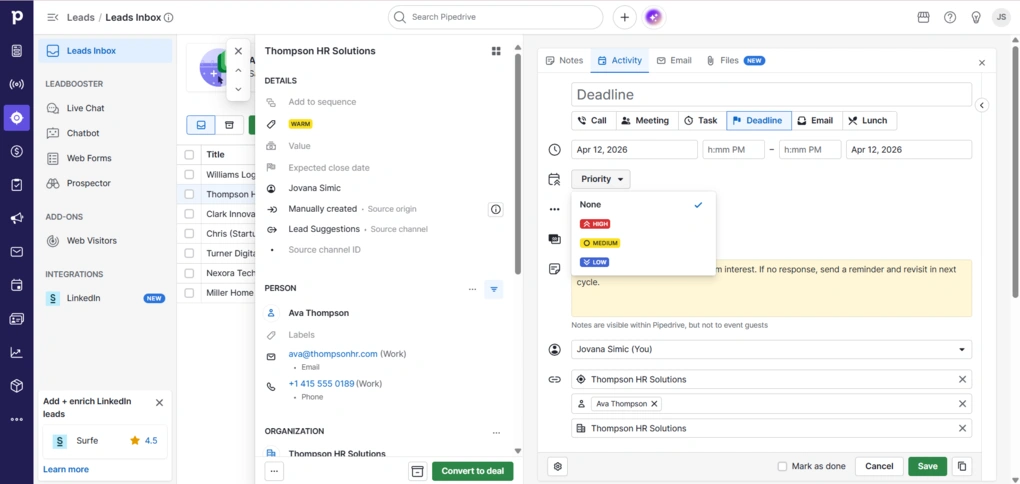Select Low priority option
The width and height of the screenshot is (1020, 484).
click(x=593, y=262)
